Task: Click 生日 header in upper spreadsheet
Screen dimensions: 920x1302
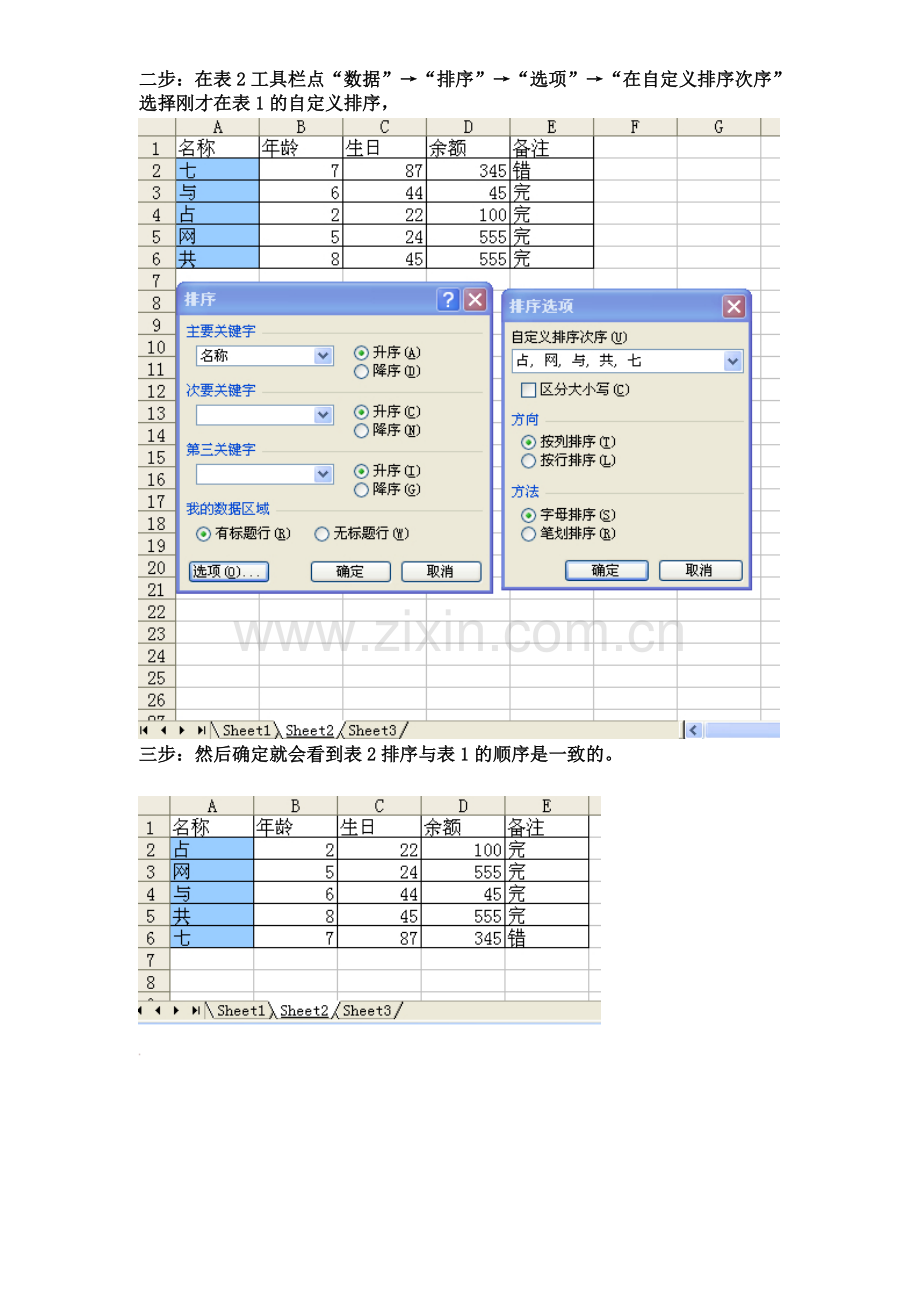Action: click(384, 148)
